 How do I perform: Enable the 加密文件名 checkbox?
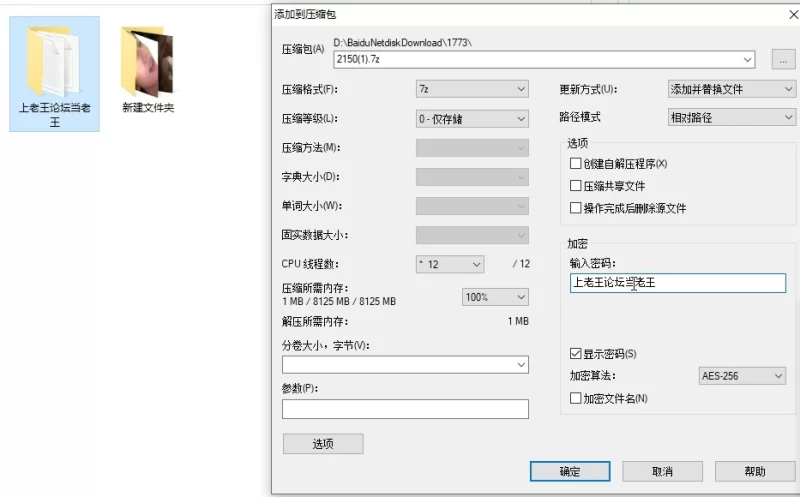[x=576, y=398]
